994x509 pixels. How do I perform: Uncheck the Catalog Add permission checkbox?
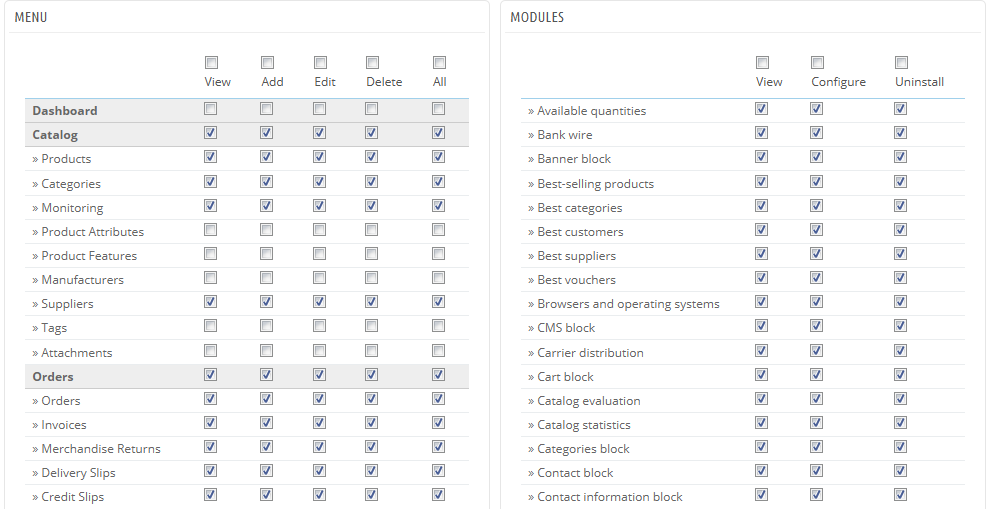click(267, 133)
